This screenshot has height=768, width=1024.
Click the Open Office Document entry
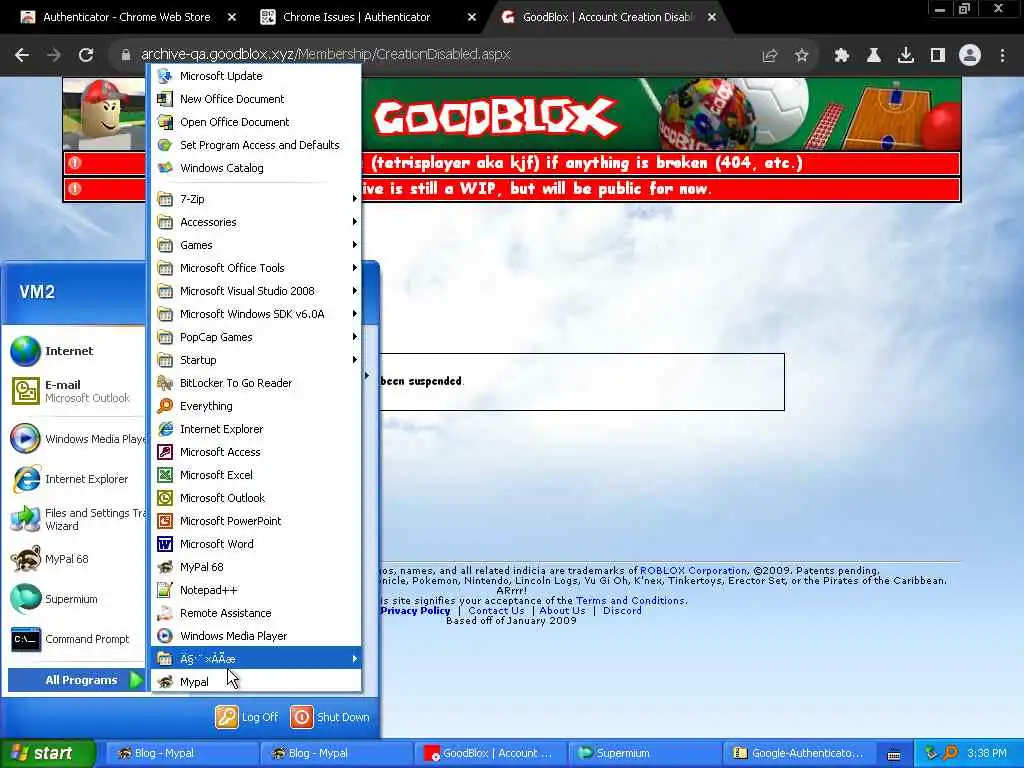pyautogui.click(x=256, y=122)
